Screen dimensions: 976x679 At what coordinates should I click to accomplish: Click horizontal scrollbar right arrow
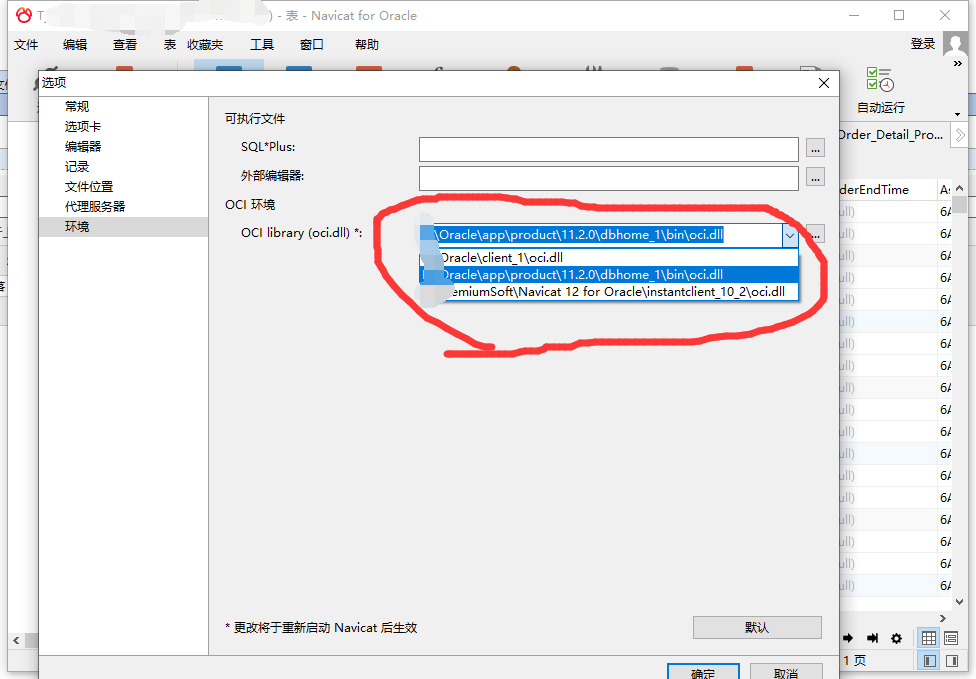942,618
